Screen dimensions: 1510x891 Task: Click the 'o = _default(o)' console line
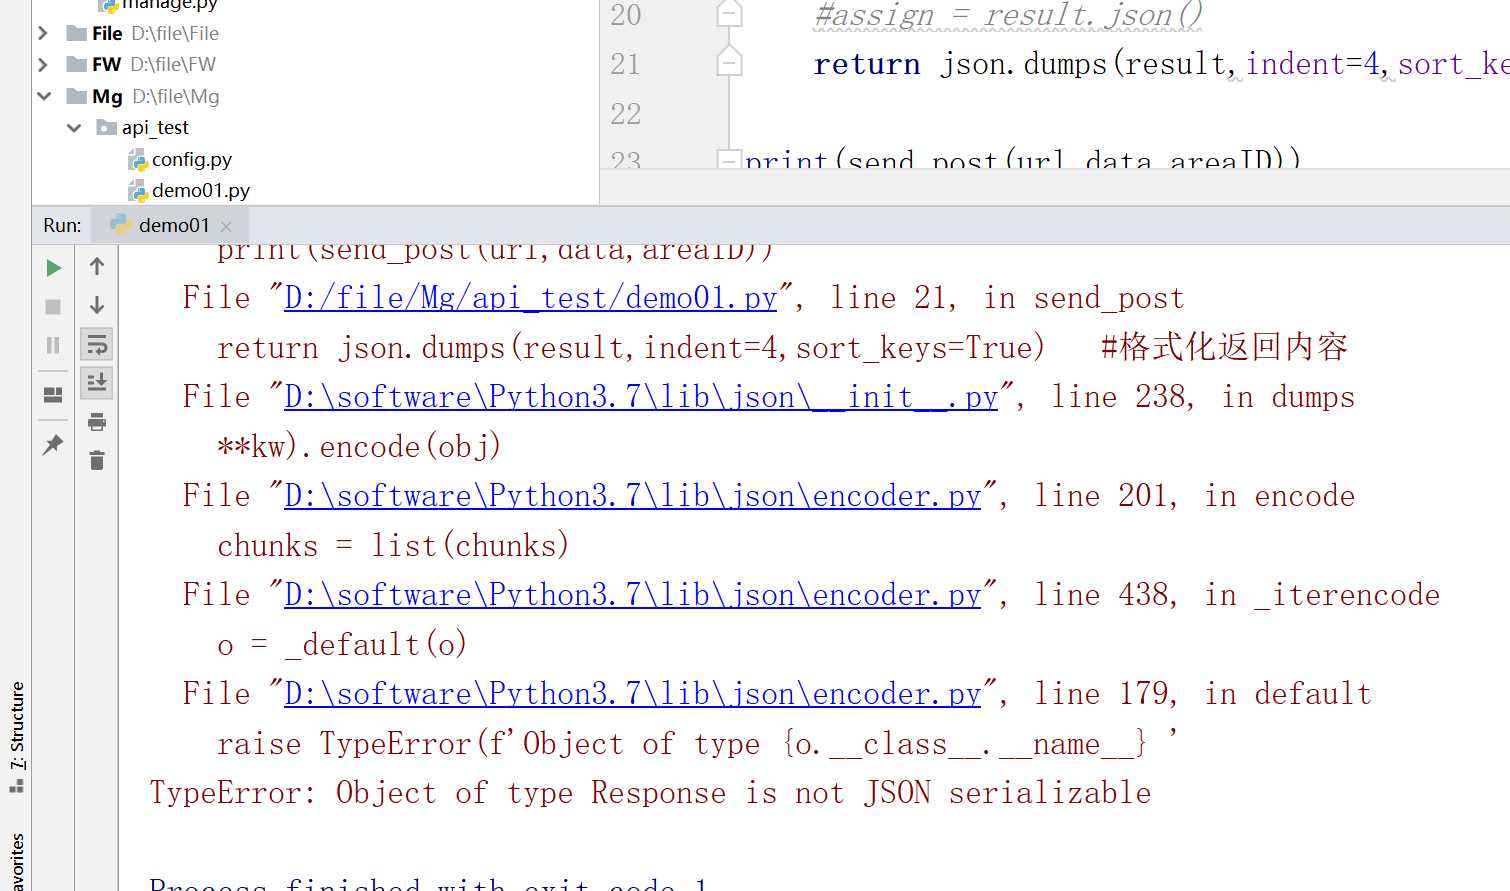coord(342,645)
